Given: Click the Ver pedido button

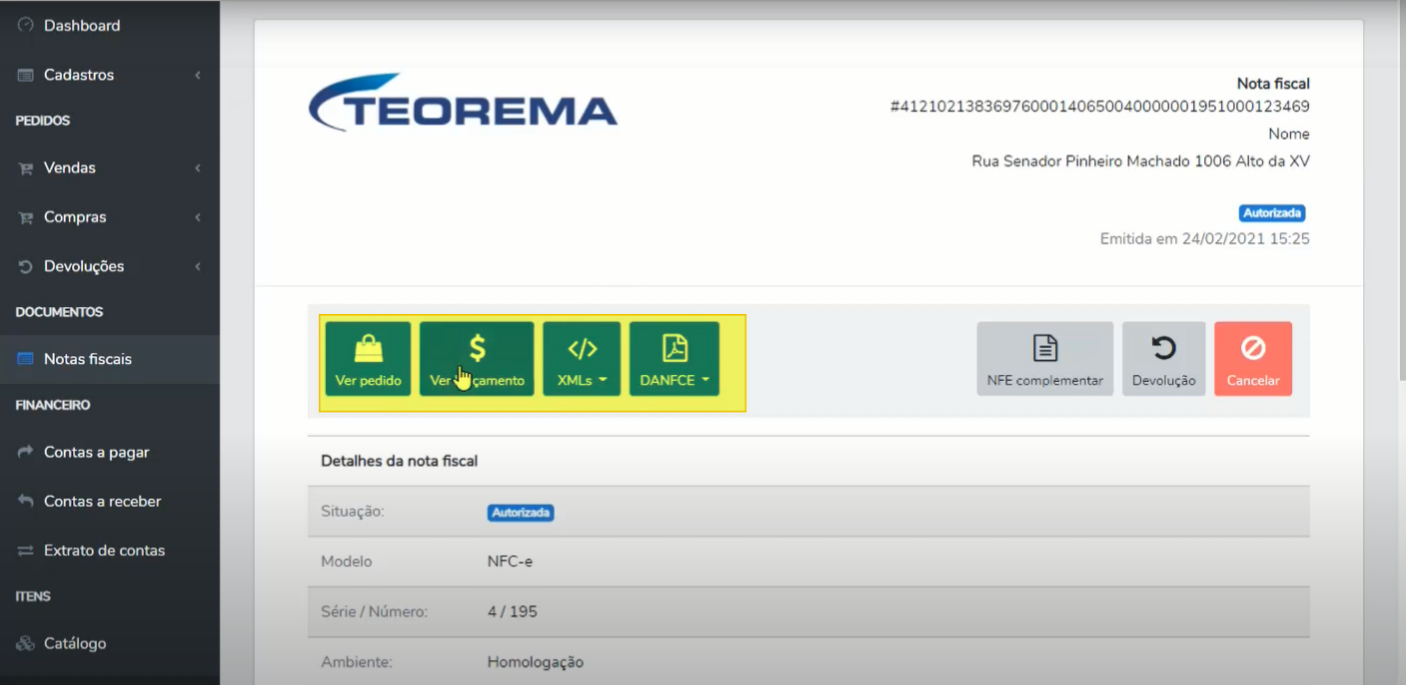Looking at the screenshot, I should (368, 359).
